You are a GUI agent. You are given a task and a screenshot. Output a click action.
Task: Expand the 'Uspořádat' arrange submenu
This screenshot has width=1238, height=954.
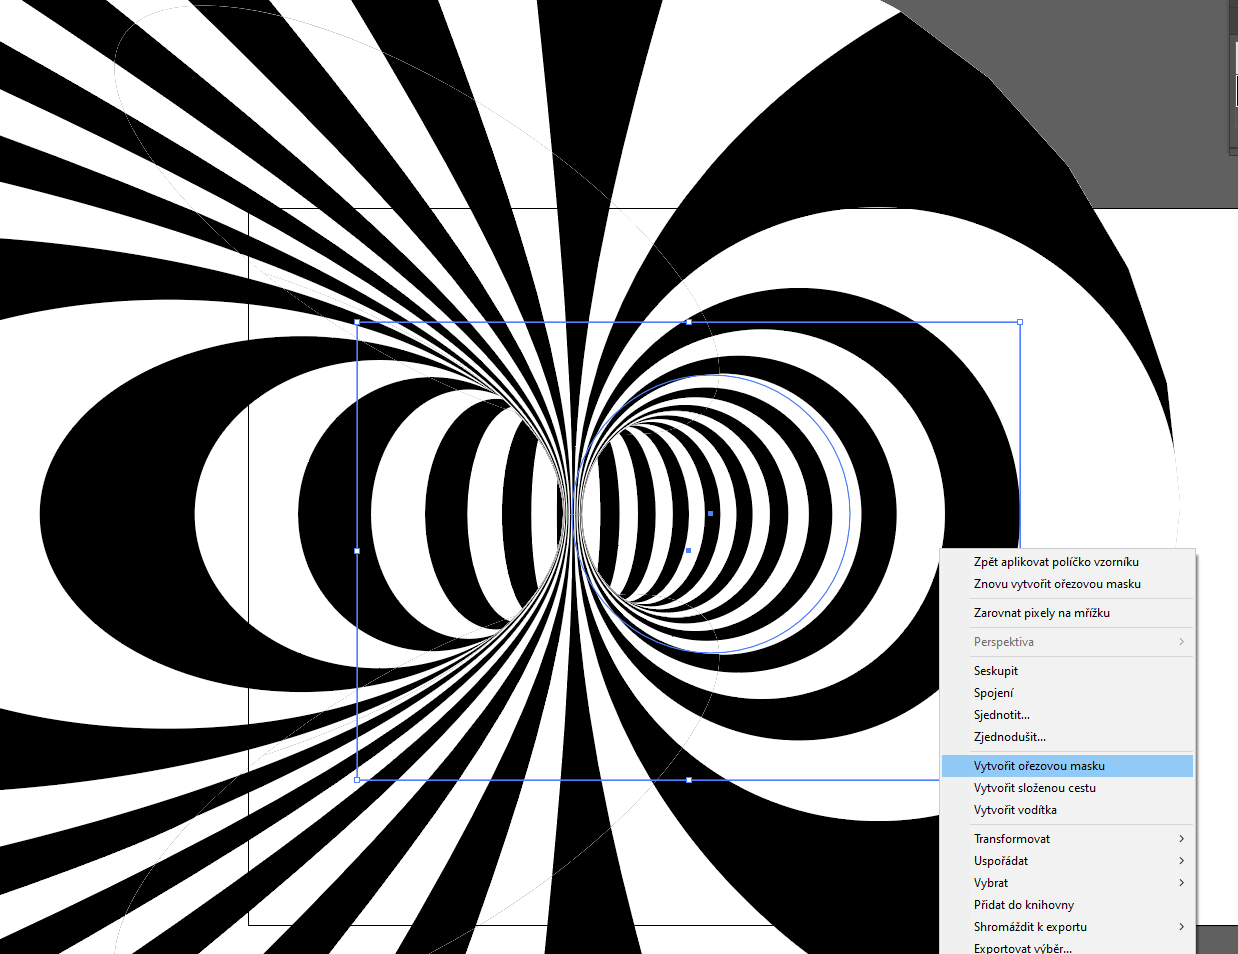pos(1001,861)
